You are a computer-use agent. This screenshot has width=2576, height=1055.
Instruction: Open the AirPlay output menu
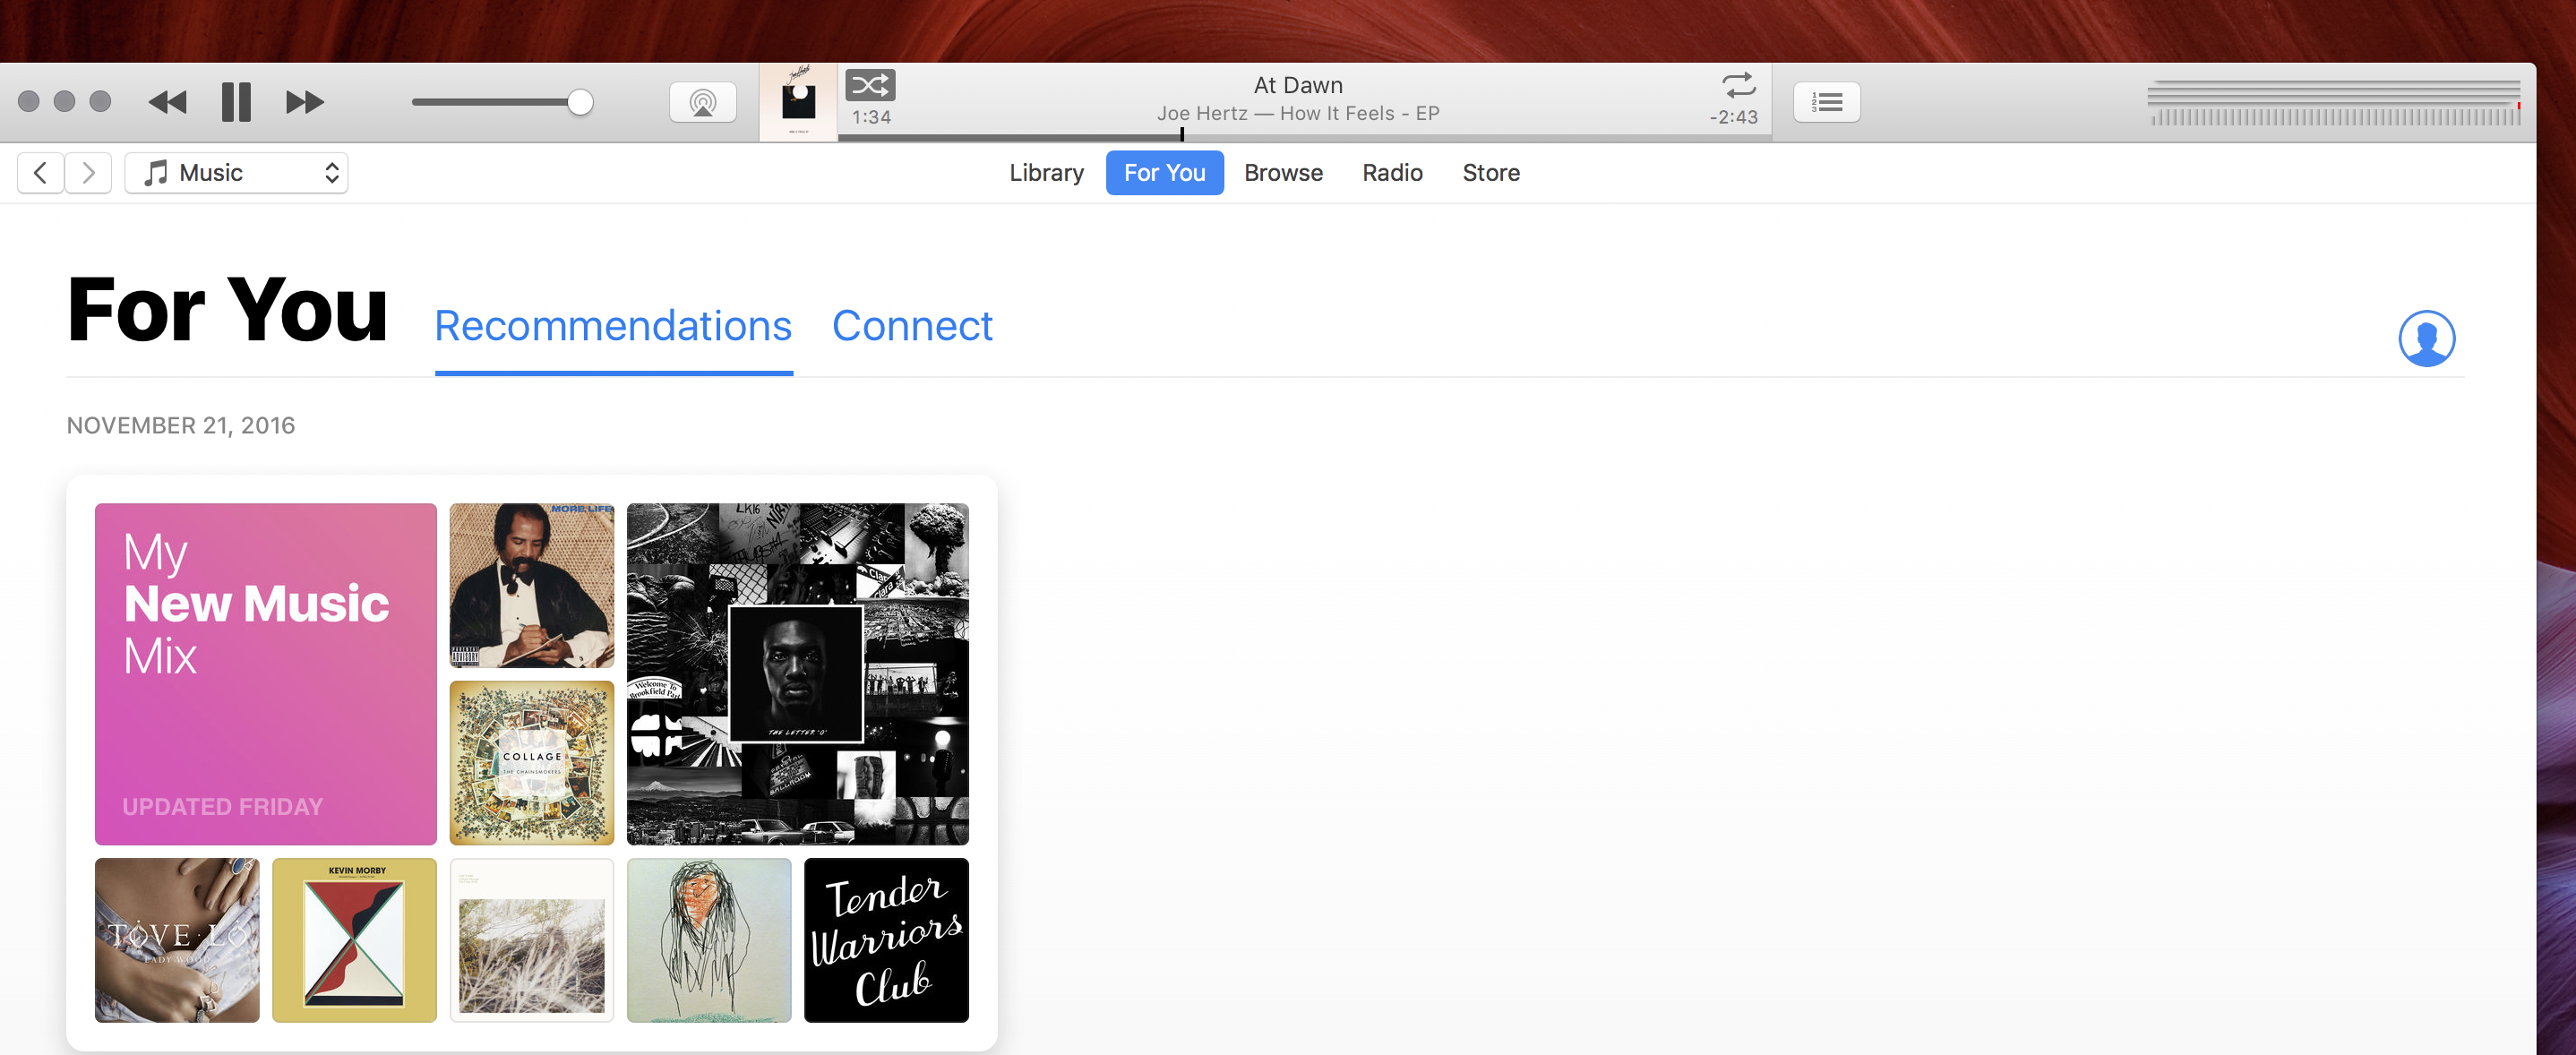point(703,102)
